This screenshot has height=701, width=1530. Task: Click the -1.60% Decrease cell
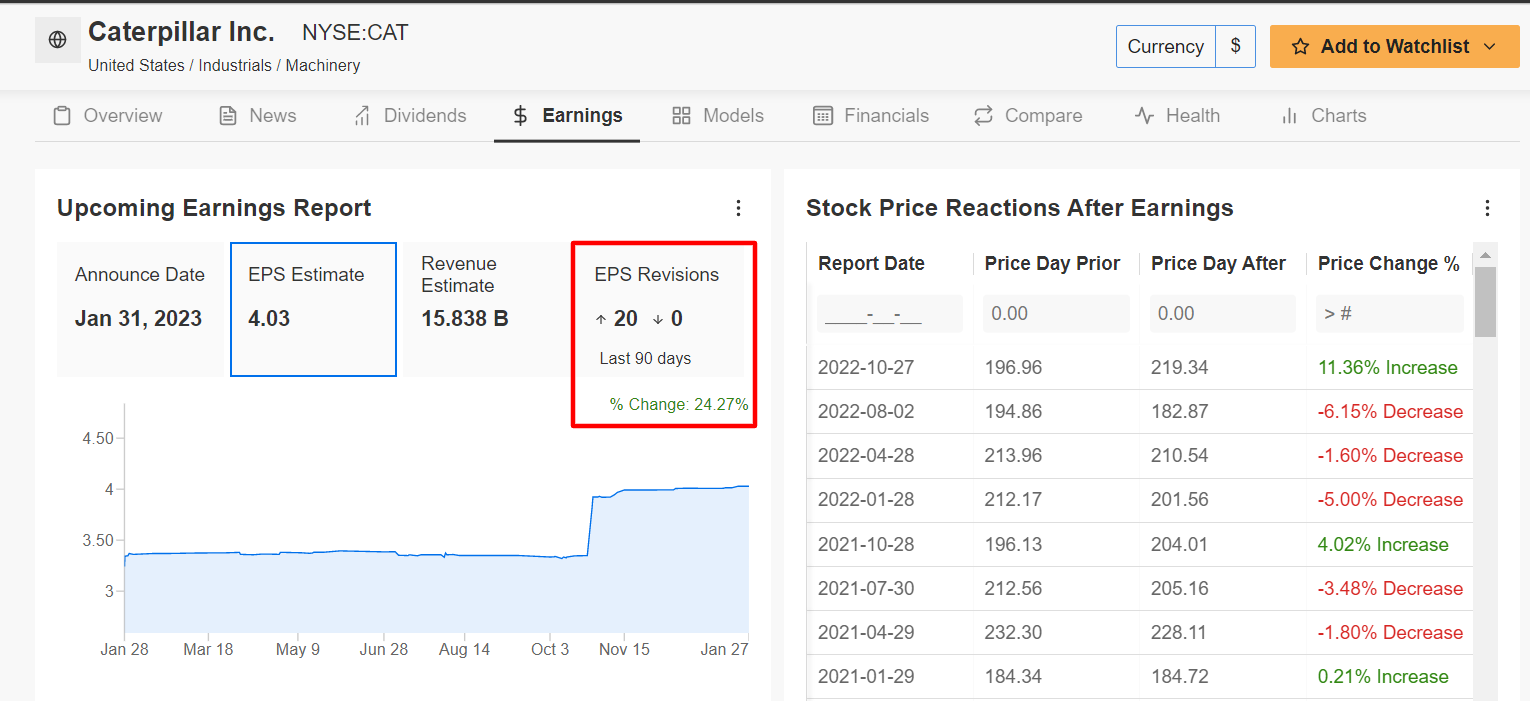pyautogui.click(x=1390, y=456)
